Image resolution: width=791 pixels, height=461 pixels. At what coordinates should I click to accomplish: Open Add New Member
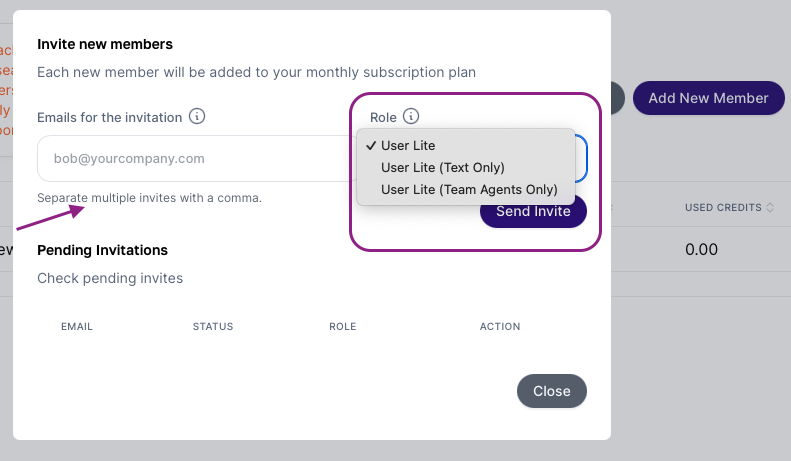708,98
